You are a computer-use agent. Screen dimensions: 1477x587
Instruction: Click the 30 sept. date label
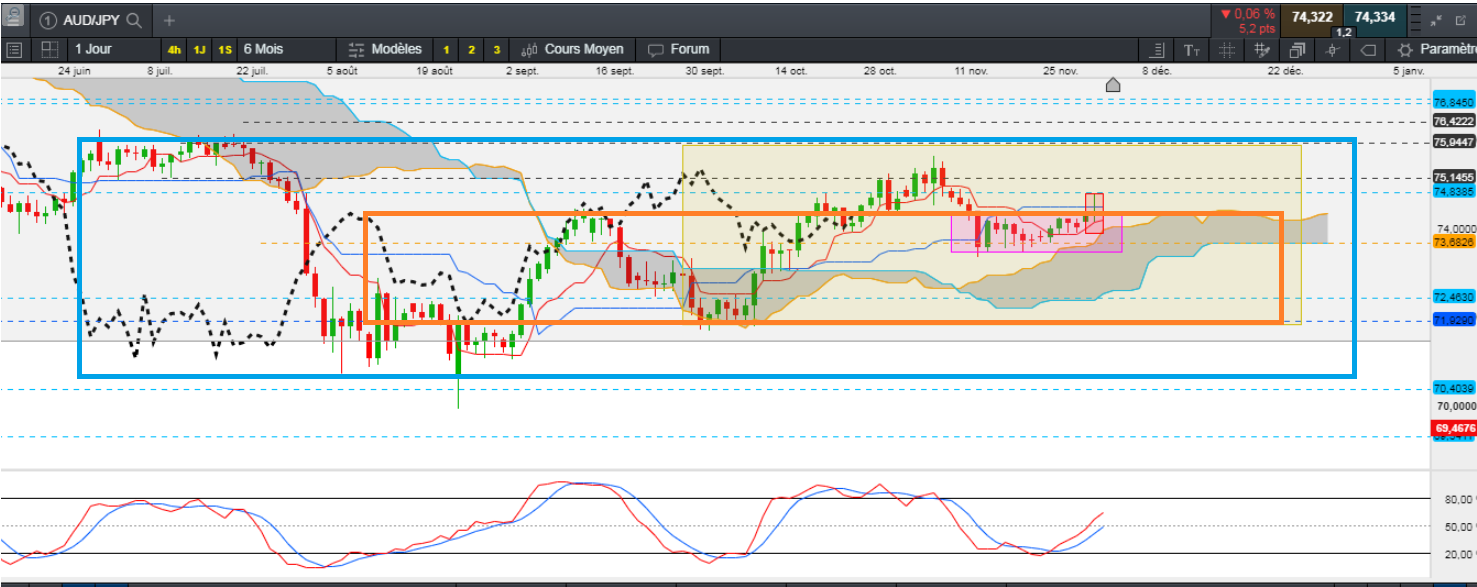pos(705,71)
